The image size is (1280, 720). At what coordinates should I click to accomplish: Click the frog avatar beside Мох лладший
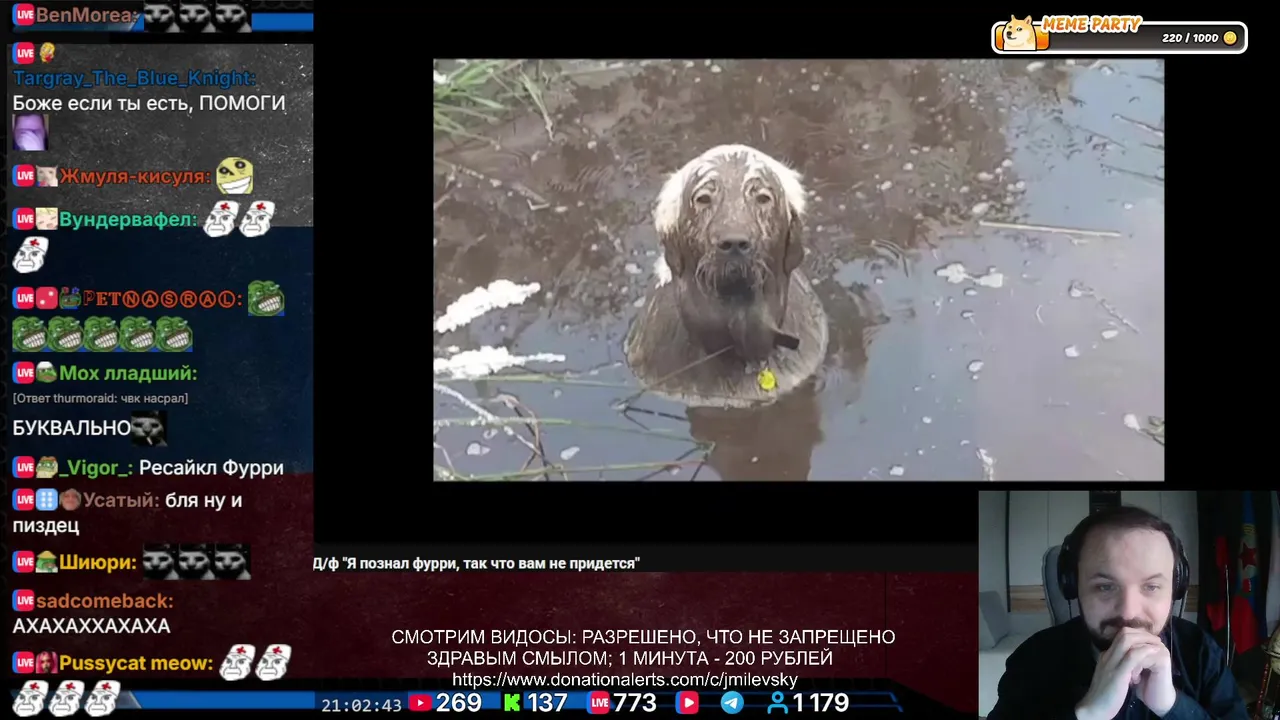coord(47,373)
